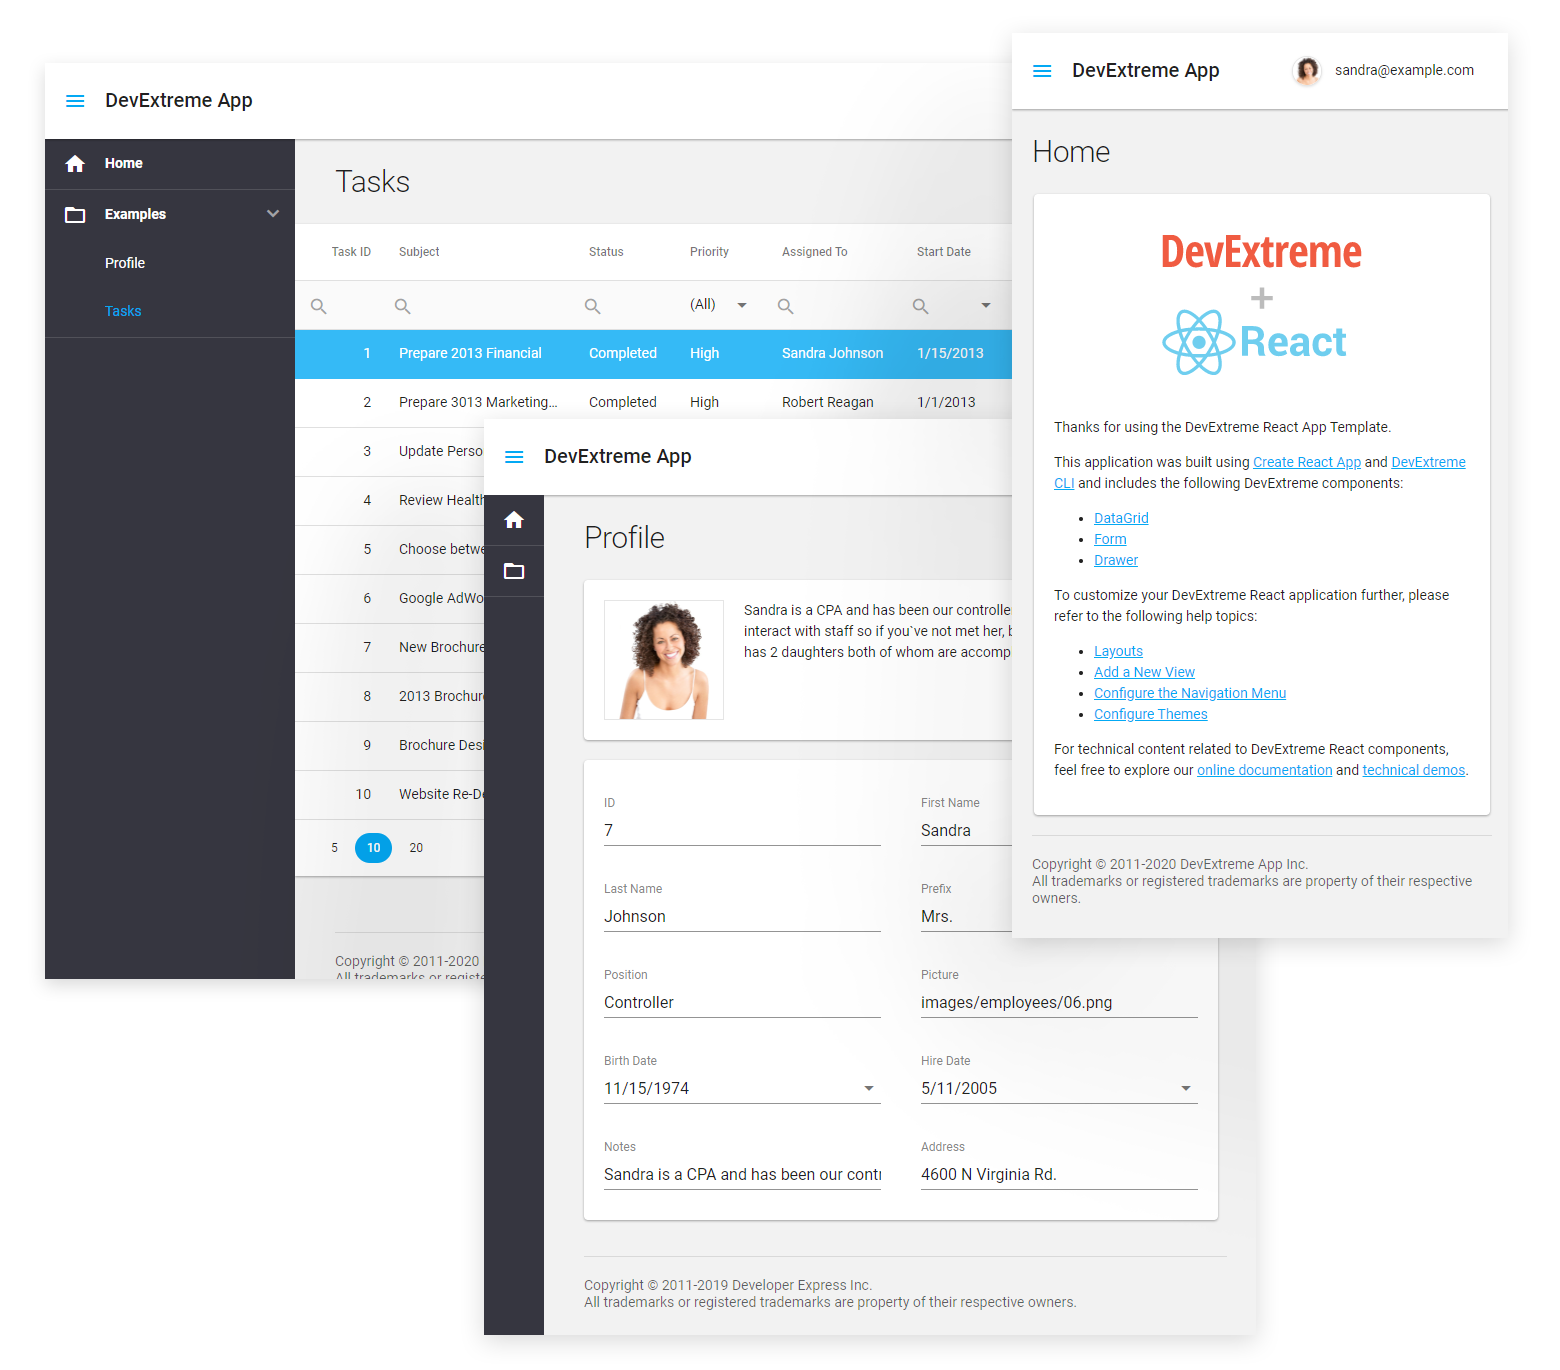Screen dimensions: 1560x1370
Task: Click the 'Website Re-D' task subject
Action: [x=441, y=794]
